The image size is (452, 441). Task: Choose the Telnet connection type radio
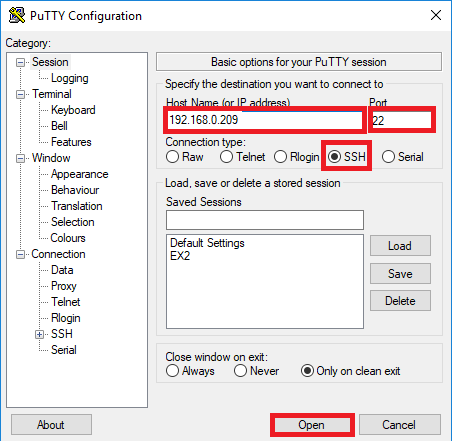tap(242, 157)
